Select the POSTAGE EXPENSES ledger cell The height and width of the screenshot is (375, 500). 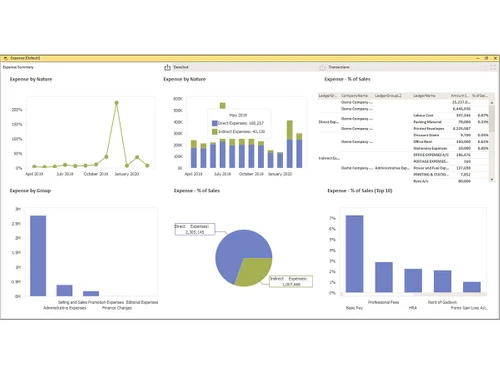click(431, 161)
